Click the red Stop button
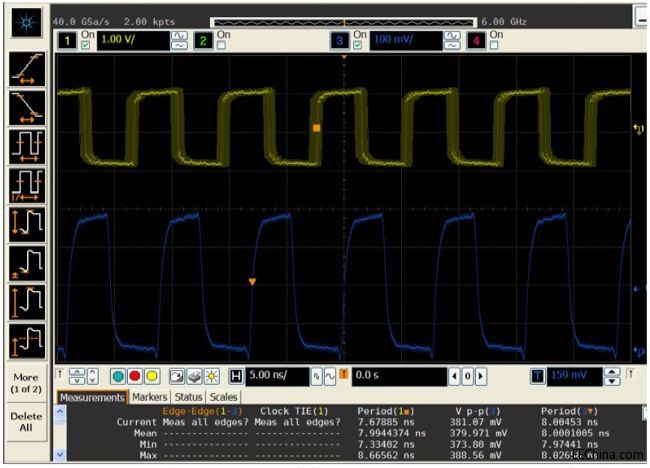 [135, 376]
